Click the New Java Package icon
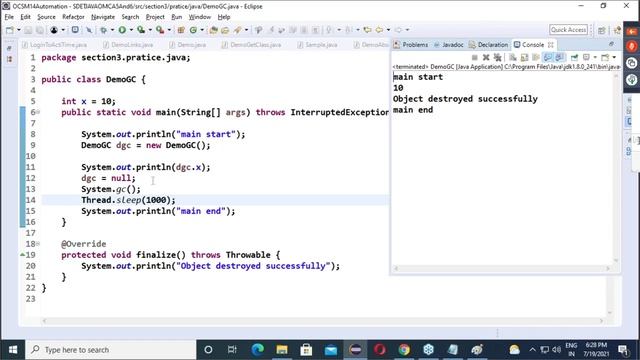 click(180, 30)
